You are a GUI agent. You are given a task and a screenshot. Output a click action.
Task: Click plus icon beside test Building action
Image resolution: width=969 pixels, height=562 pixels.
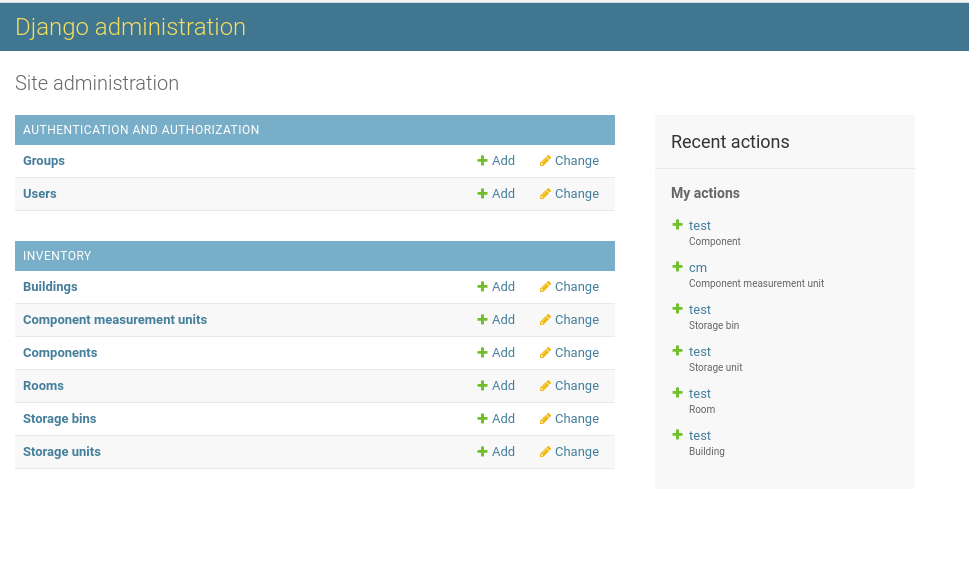pos(677,435)
